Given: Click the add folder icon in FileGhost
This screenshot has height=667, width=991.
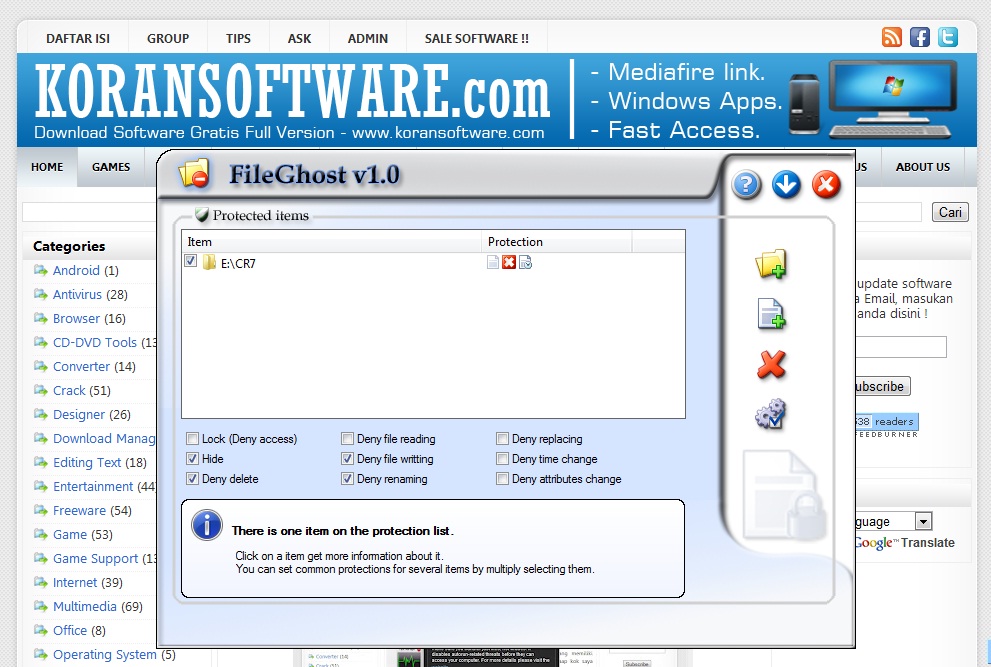Looking at the screenshot, I should pos(771,264).
